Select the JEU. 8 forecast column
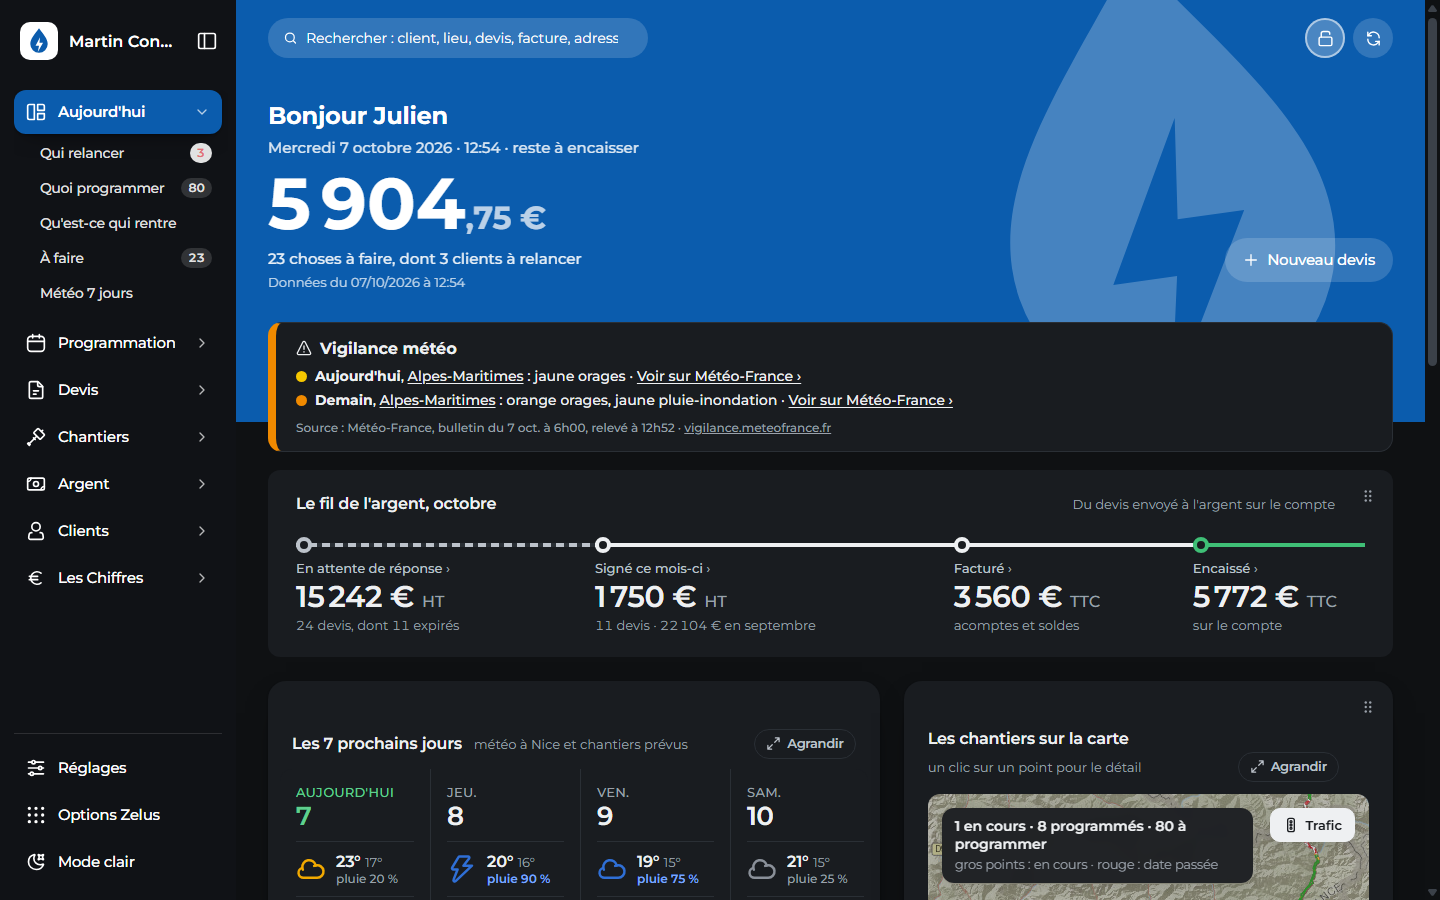The height and width of the screenshot is (900, 1440). tap(505, 835)
